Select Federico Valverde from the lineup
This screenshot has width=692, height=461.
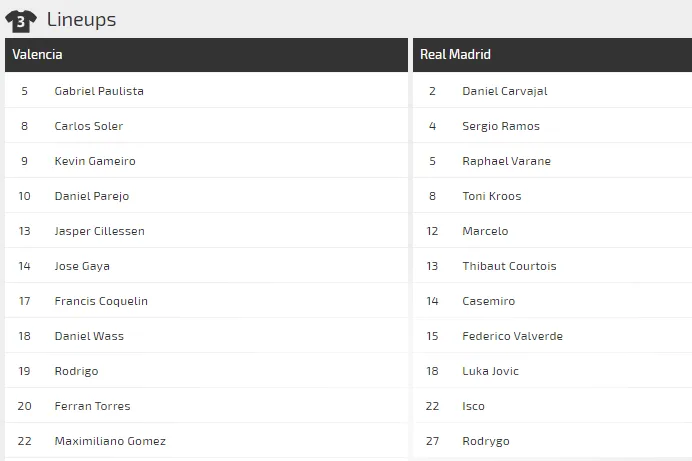click(512, 336)
